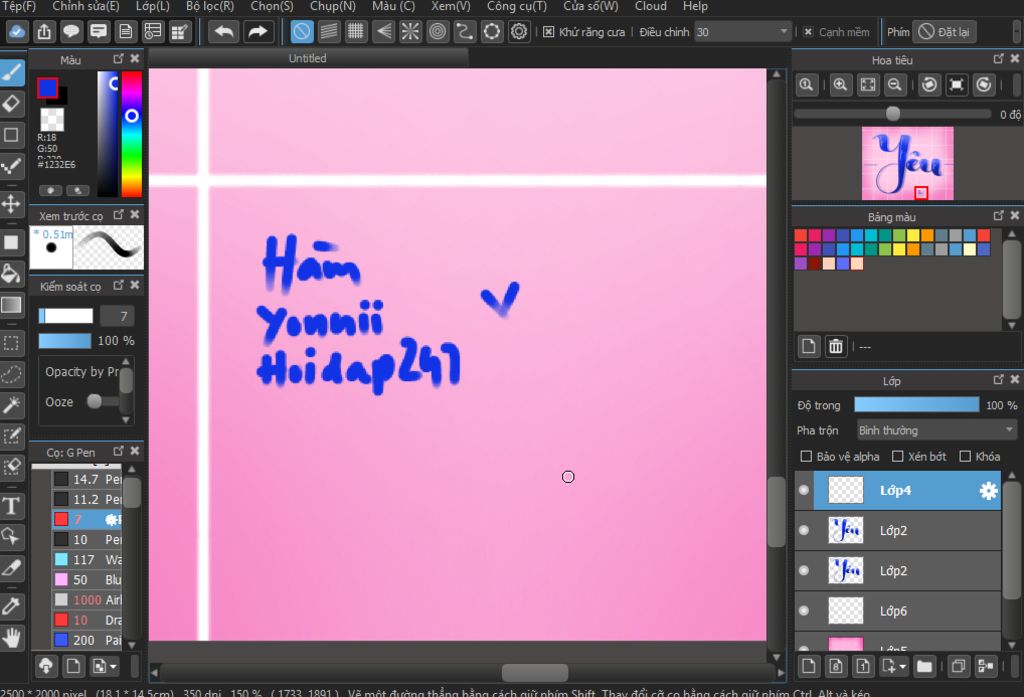Adjust the Độ trong layer opacity slider
This screenshot has height=697, width=1024.
point(916,405)
